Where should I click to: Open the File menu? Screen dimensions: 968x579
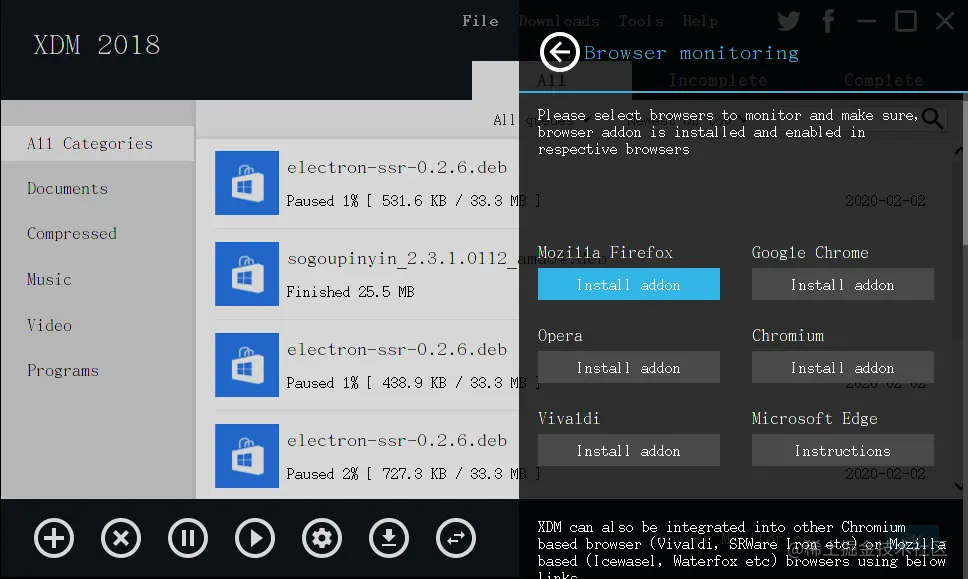point(481,20)
